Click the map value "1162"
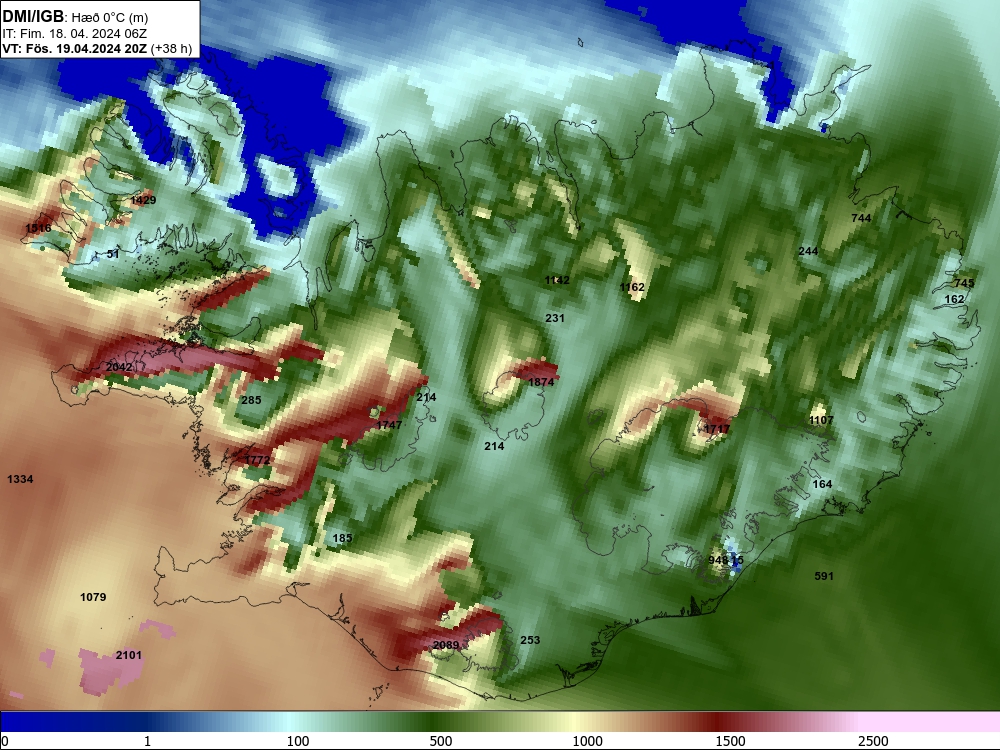The height and width of the screenshot is (750, 1000). 632,287
